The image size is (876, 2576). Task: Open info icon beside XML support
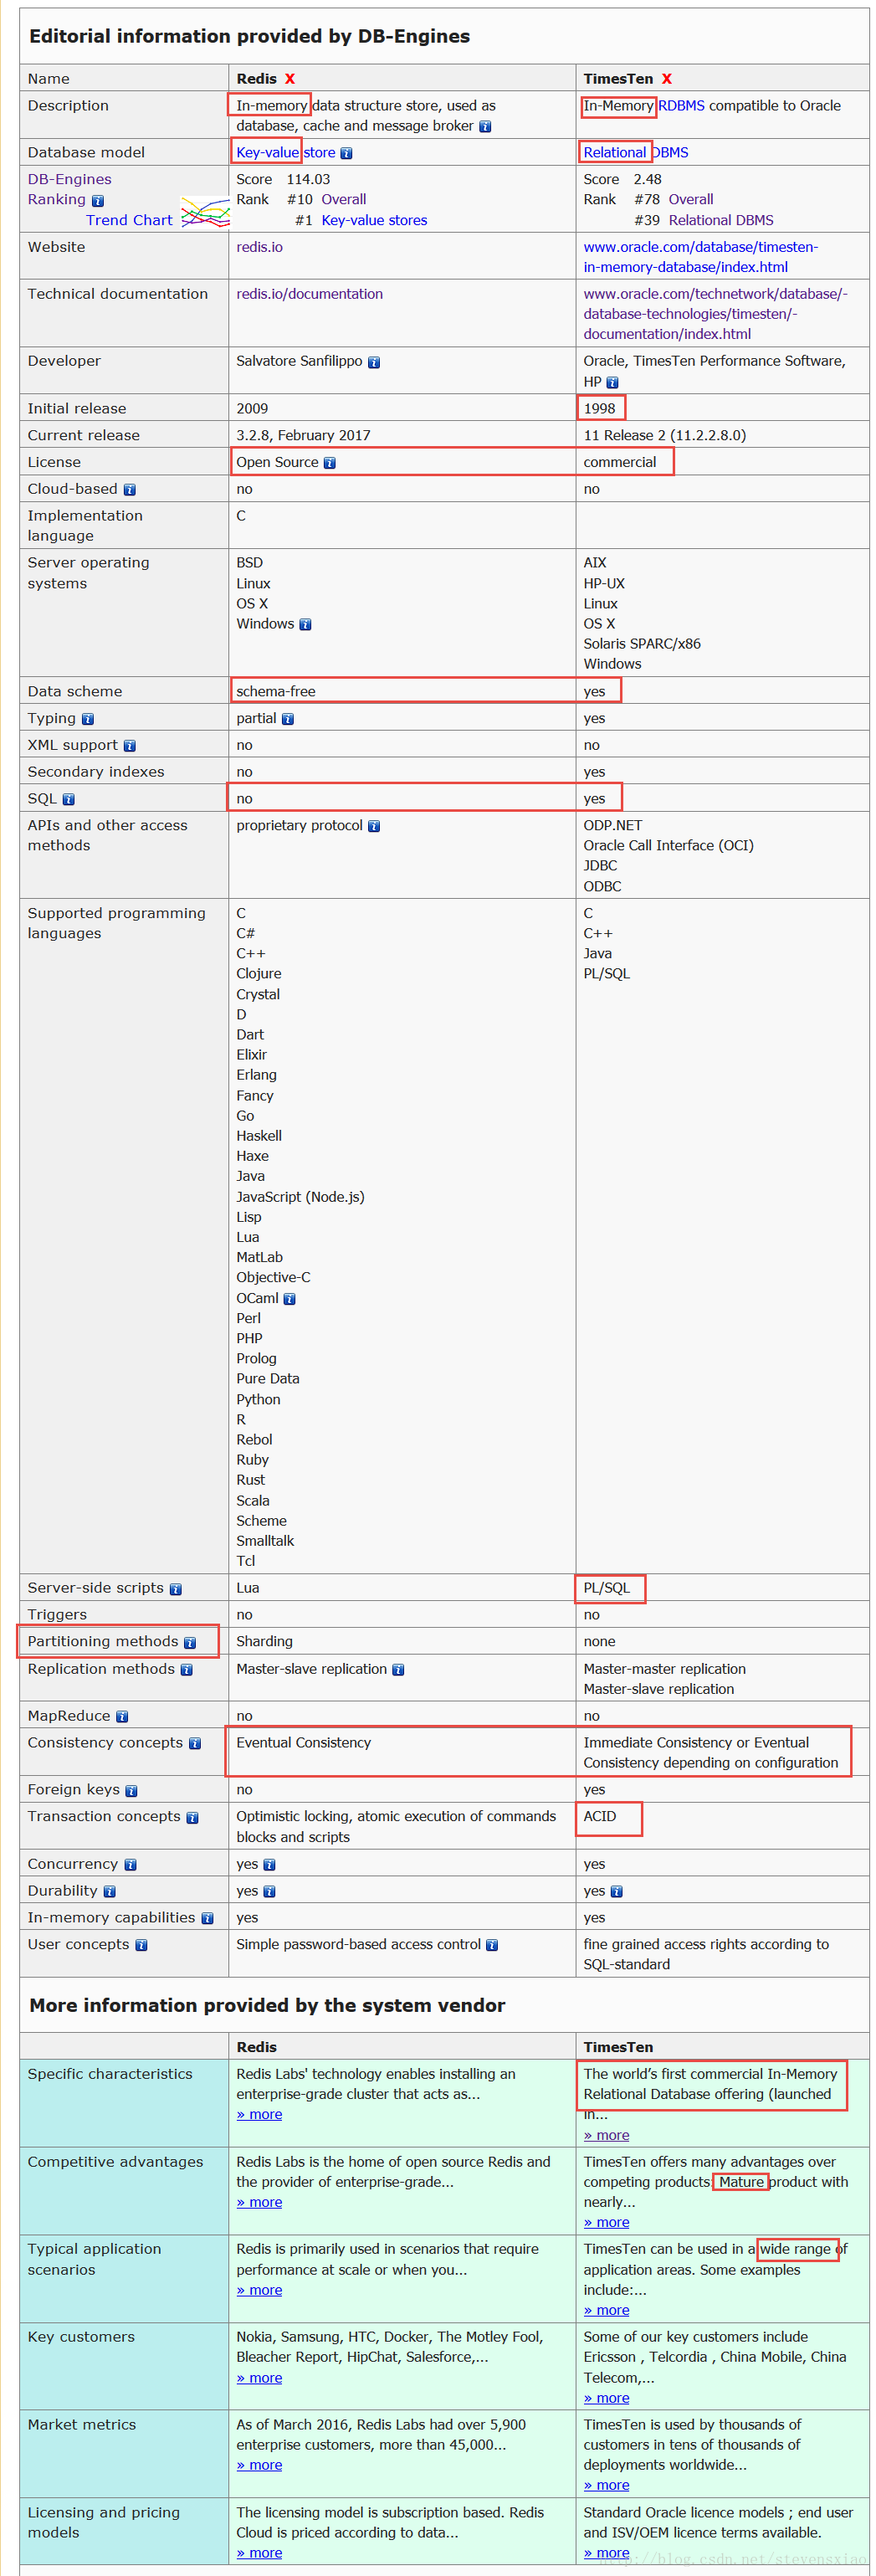click(129, 746)
